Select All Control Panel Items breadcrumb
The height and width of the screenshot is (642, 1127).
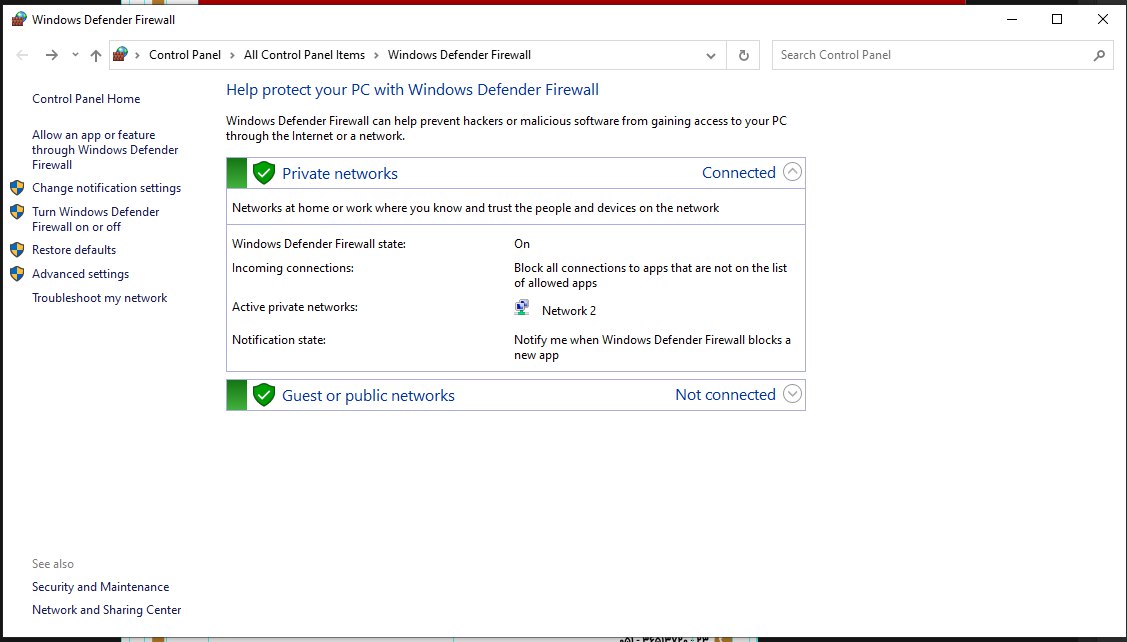point(304,55)
